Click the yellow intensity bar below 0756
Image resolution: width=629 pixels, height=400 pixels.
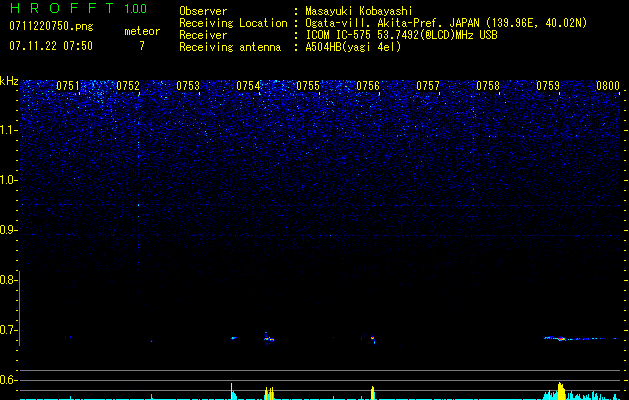coord(373,393)
